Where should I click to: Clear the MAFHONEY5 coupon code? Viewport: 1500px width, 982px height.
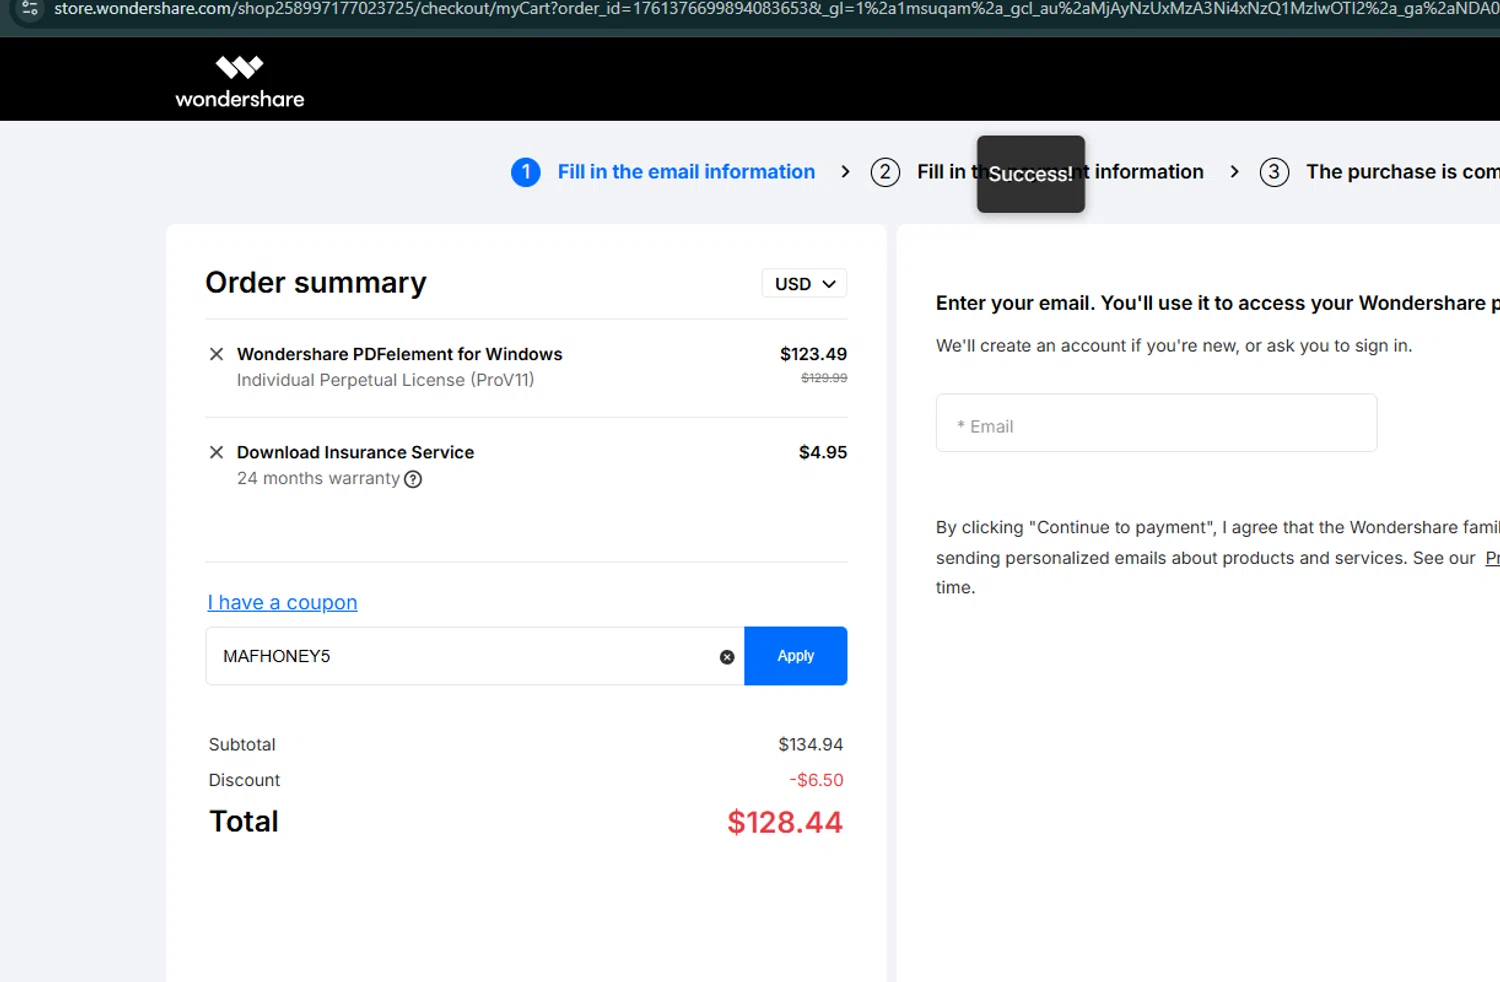727,657
